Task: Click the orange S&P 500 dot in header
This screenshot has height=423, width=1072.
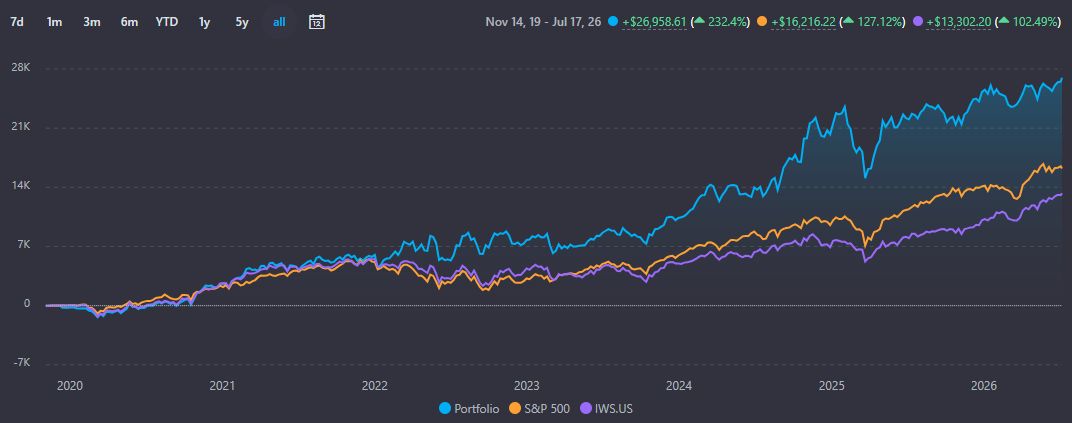Action: 762,22
